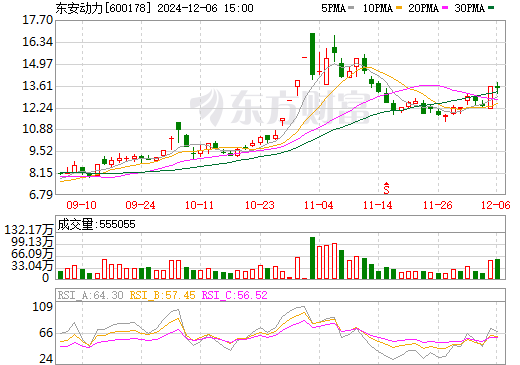Image resolution: width=520 pixels, height=365 pixels.
Task: Click the 99.13万 volume axis label
Action: click(x=32, y=242)
